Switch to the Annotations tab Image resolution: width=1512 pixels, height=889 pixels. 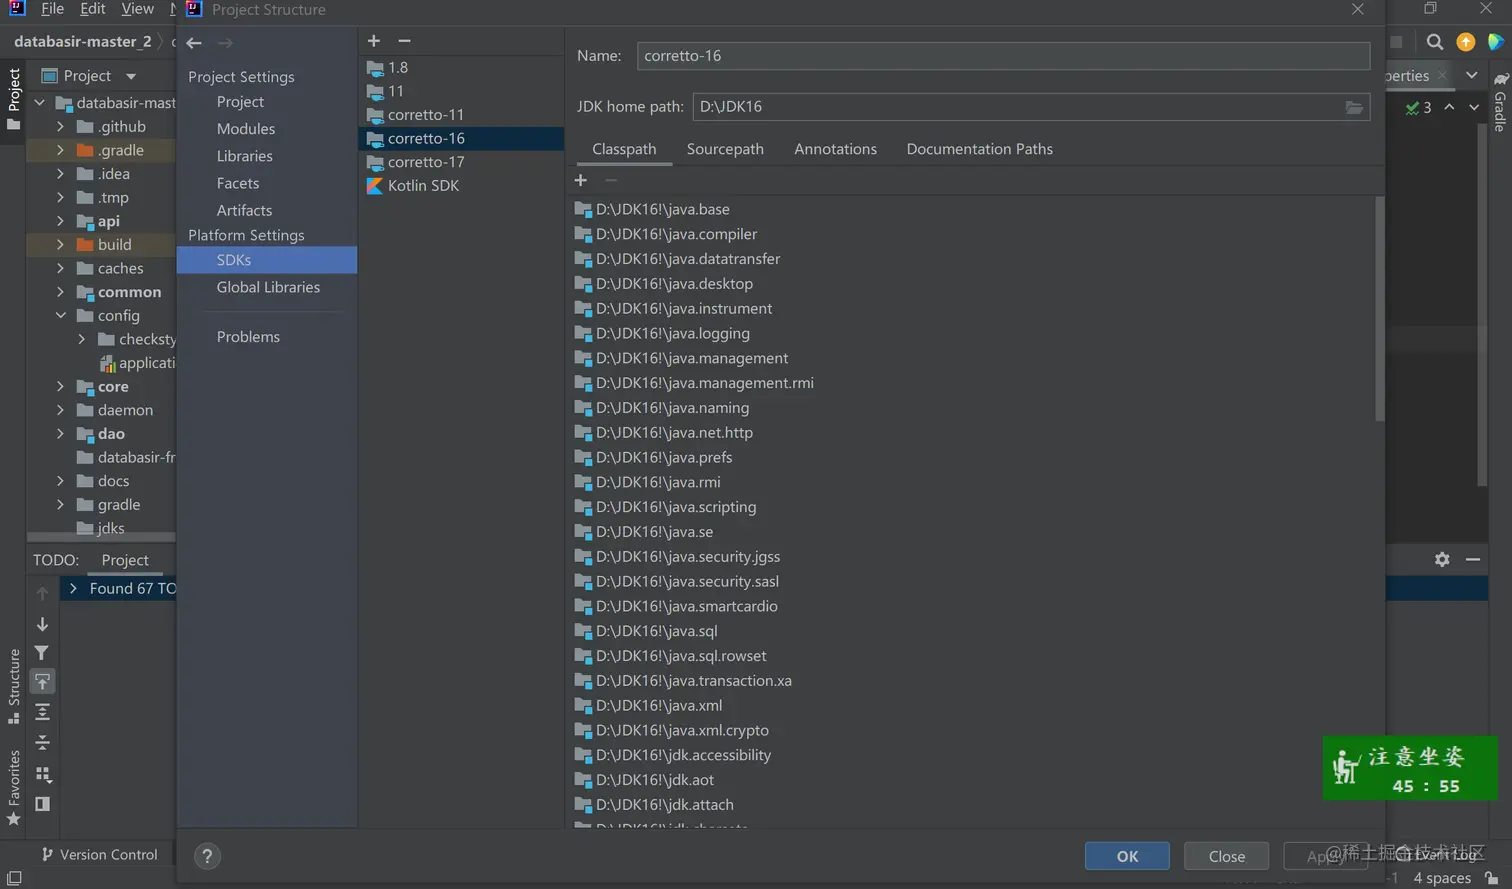pos(835,149)
